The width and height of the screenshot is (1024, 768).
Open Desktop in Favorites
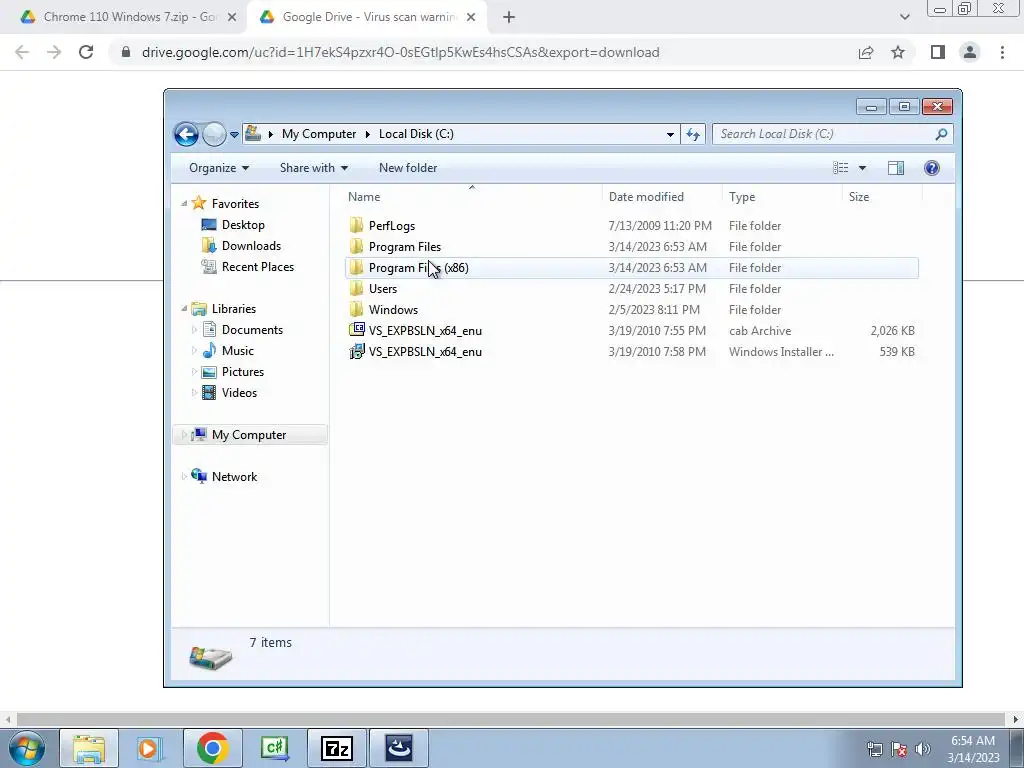(x=243, y=225)
